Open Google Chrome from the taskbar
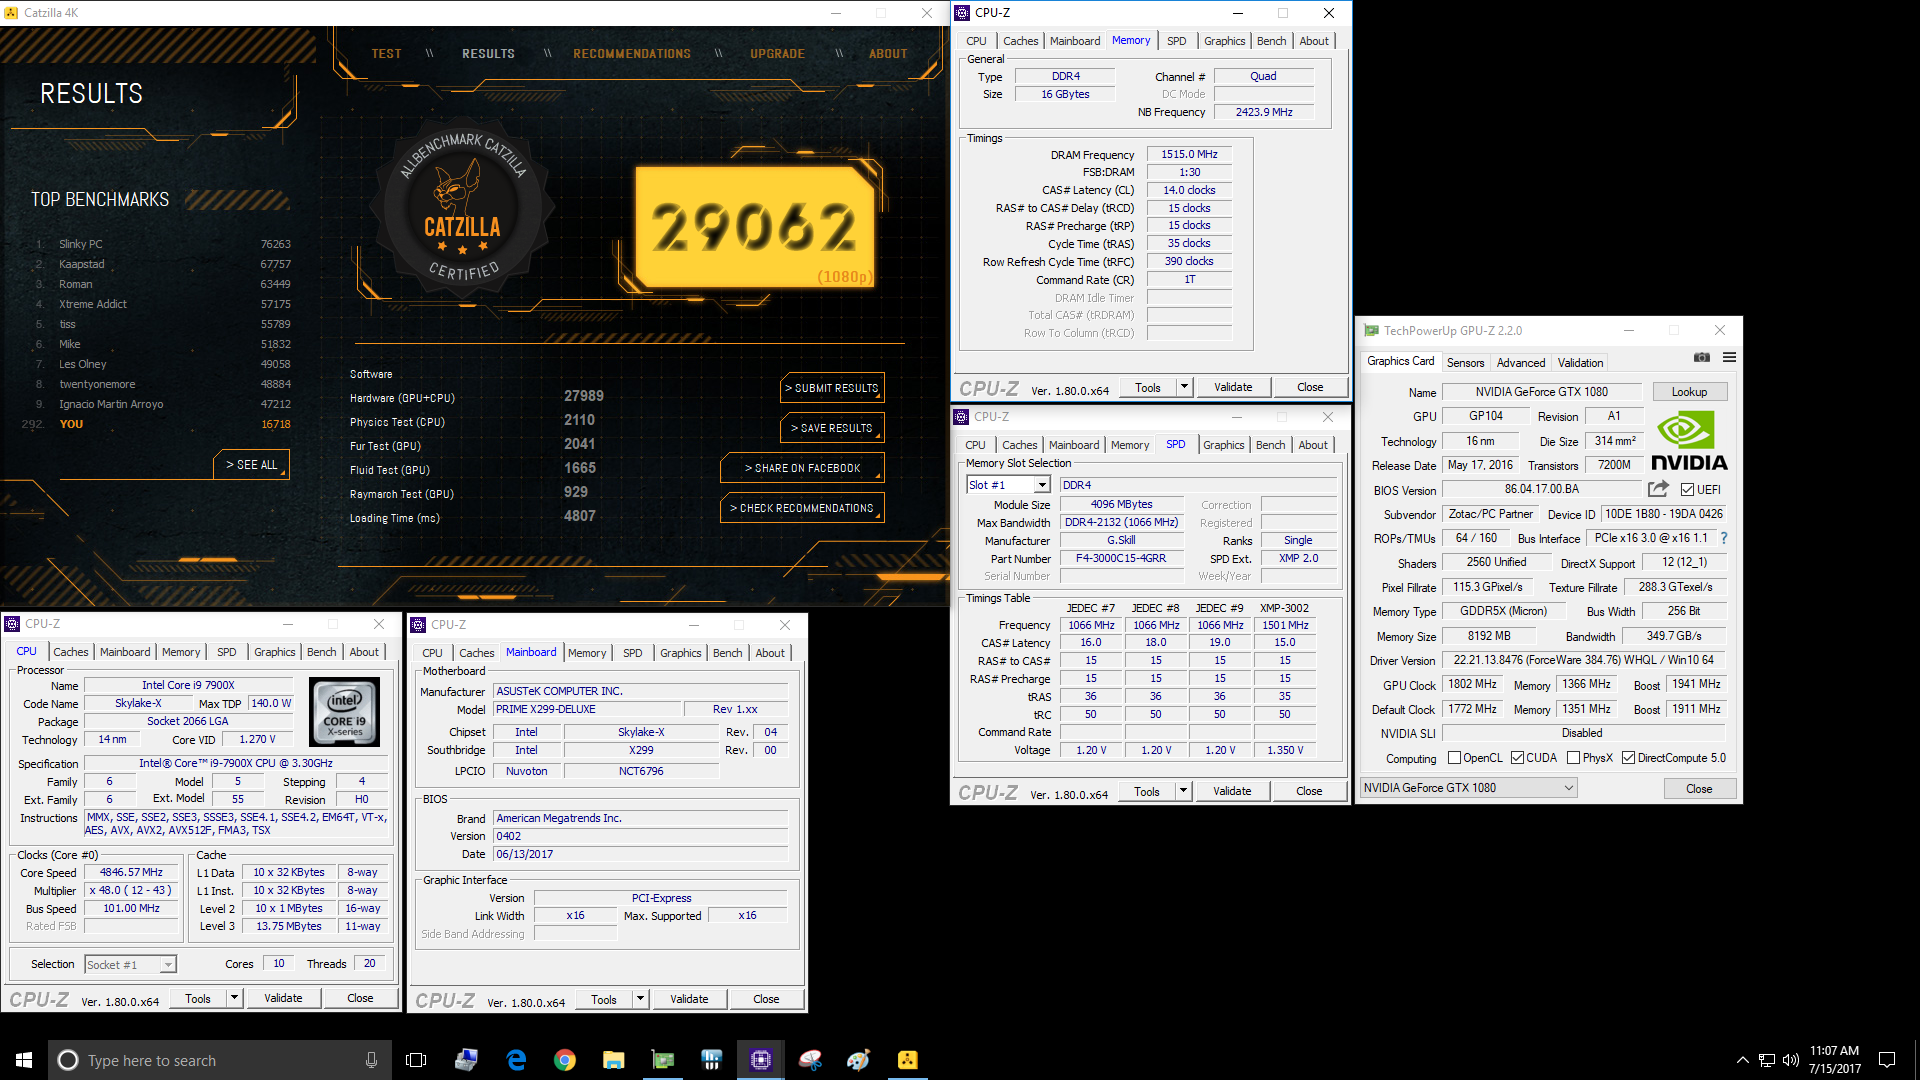The height and width of the screenshot is (1080, 1920). (x=565, y=1060)
